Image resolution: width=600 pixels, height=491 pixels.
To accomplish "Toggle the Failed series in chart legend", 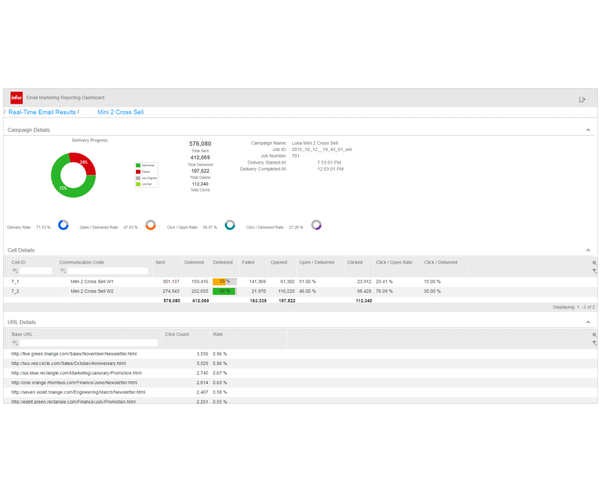I will pos(143,172).
